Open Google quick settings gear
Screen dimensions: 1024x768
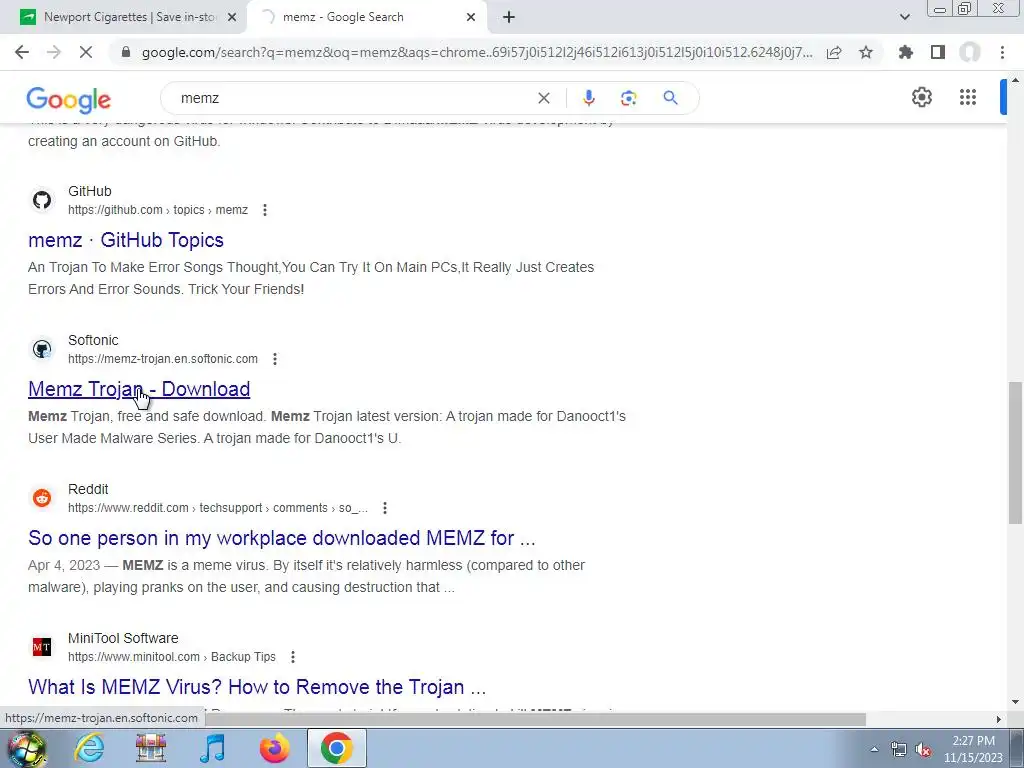tap(921, 97)
